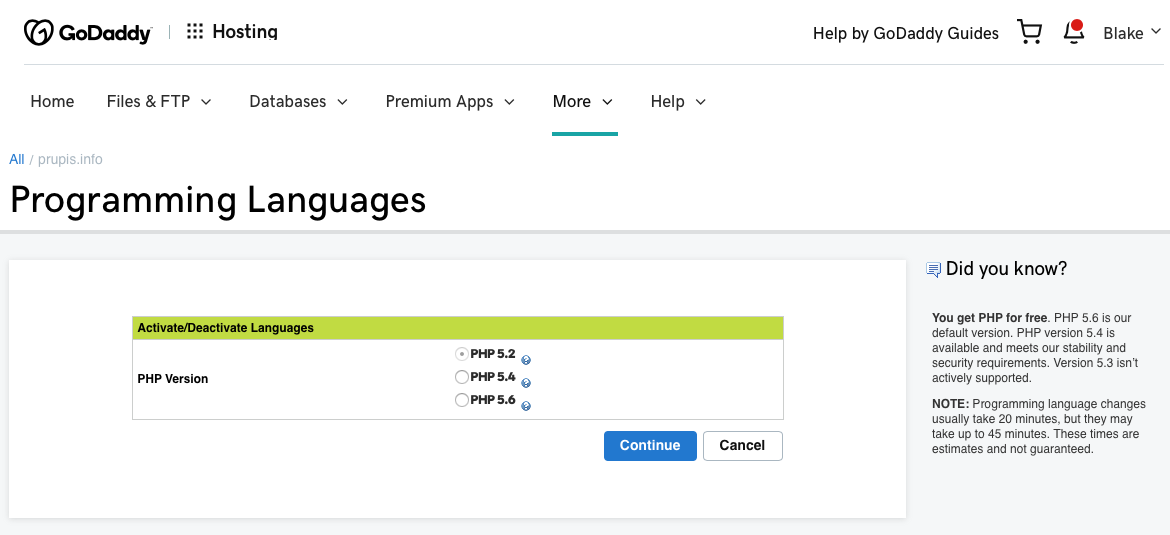The height and width of the screenshot is (535, 1170).
Task: Pick the PHP 5.6 radio option
Action: pyautogui.click(x=461, y=400)
